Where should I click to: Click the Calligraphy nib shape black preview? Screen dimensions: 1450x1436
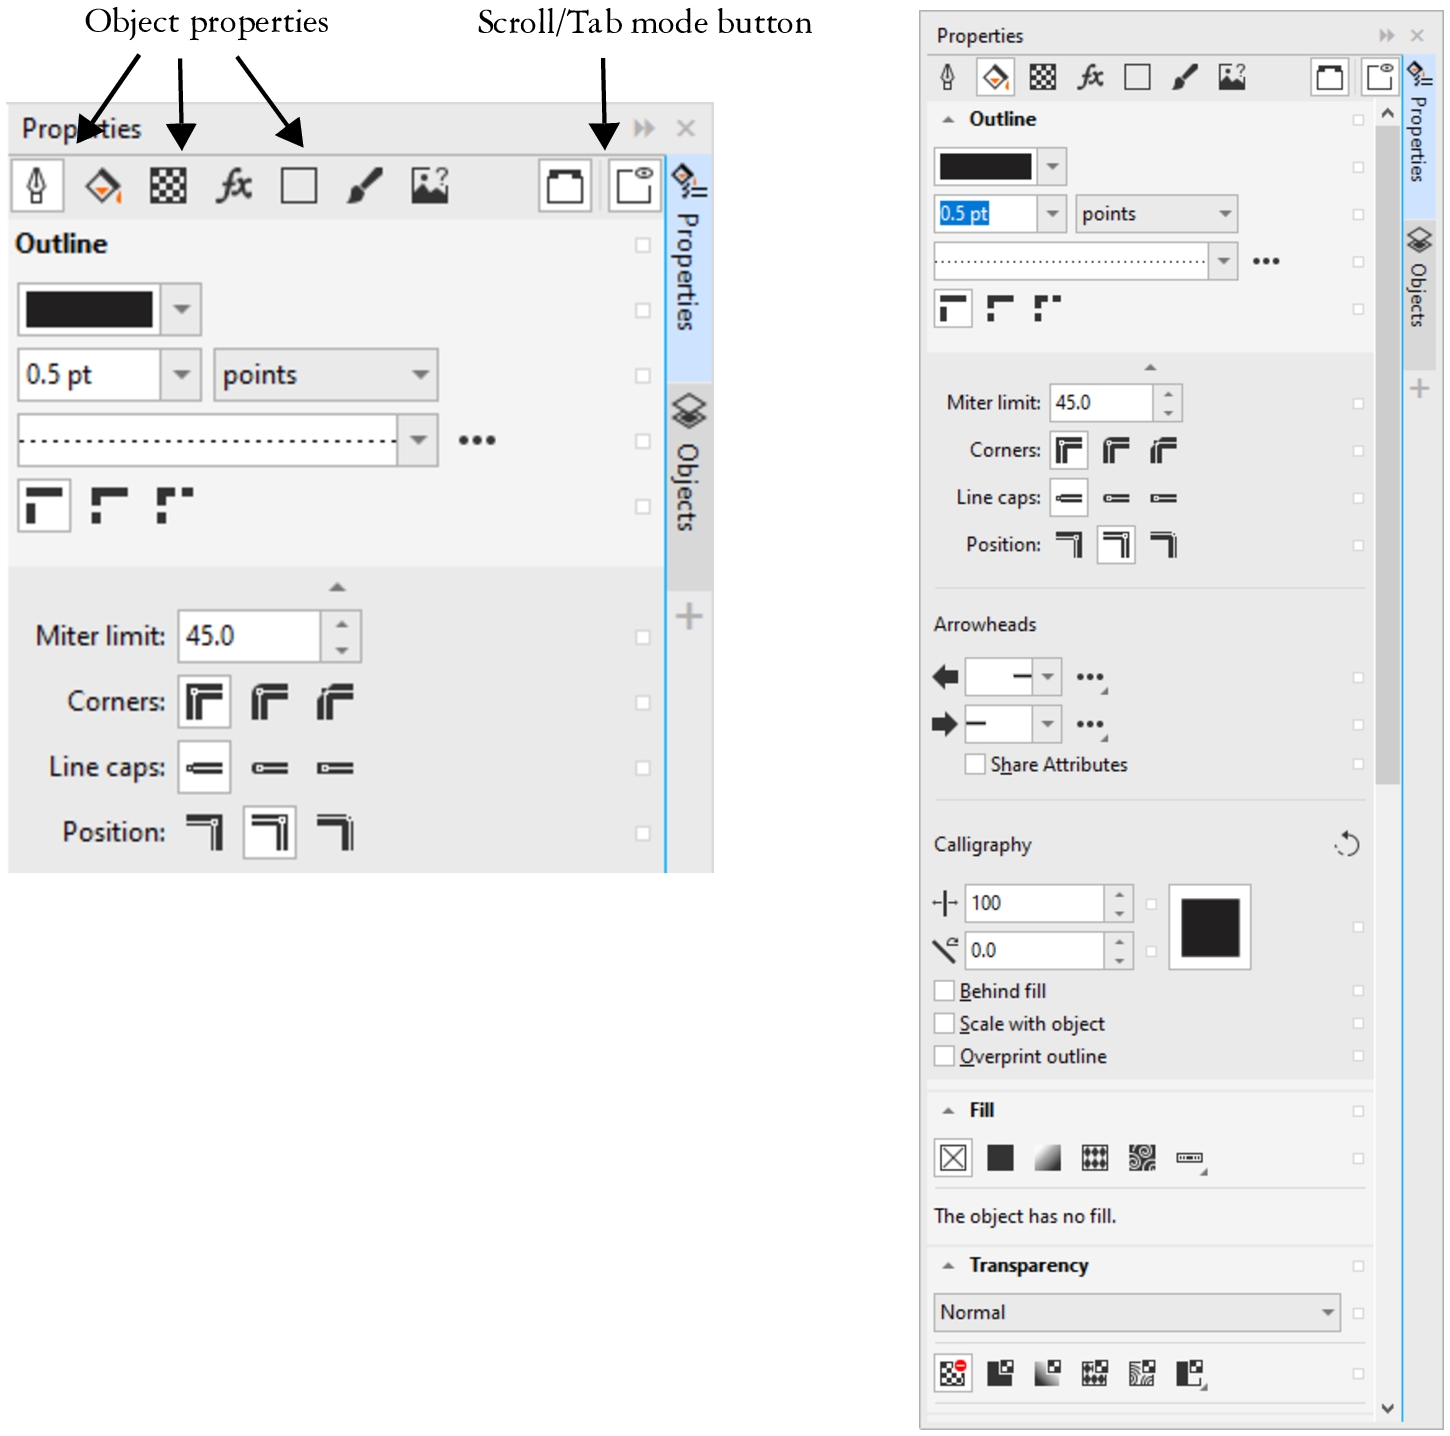(x=1210, y=927)
